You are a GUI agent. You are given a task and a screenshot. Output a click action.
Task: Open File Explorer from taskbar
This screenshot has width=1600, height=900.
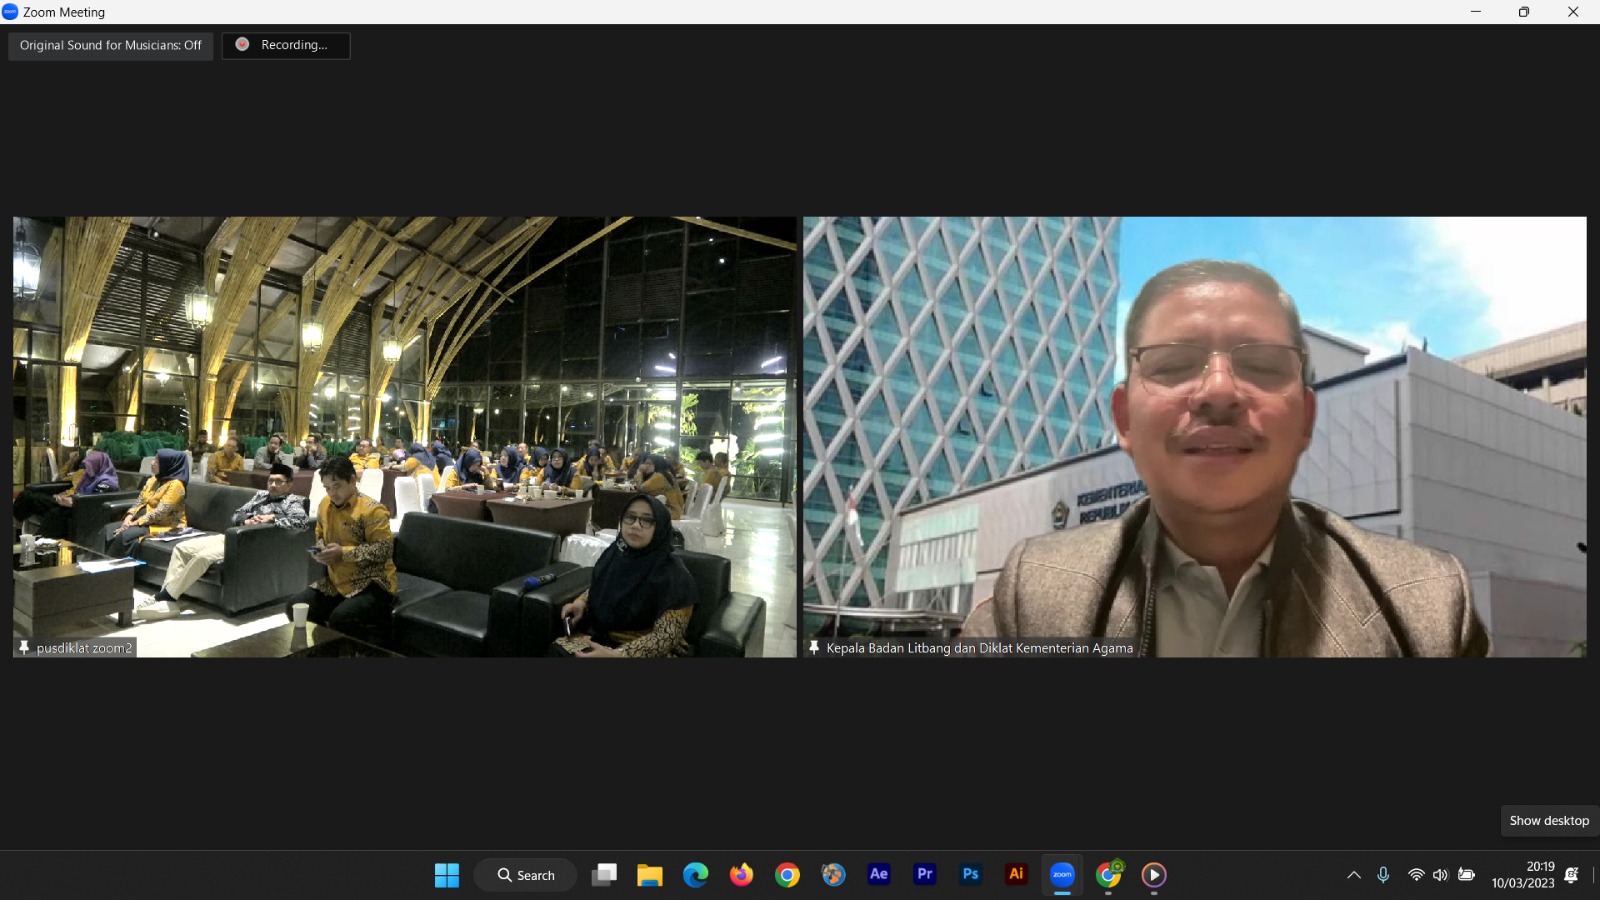click(x=650, y=875)
